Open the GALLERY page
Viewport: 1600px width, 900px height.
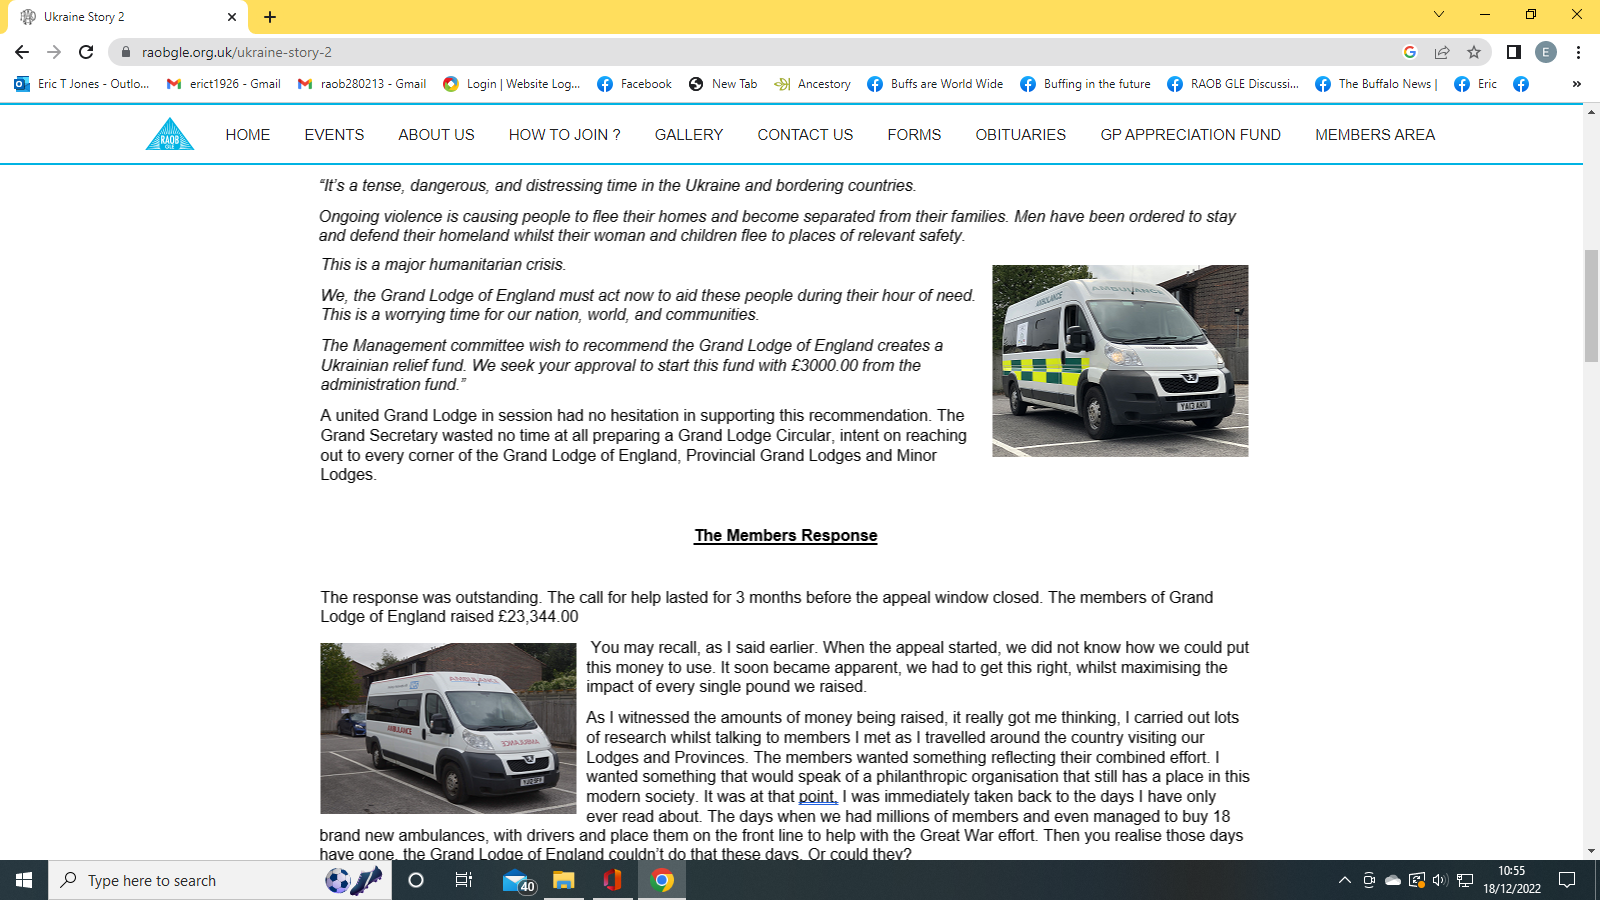click(689, 135)
